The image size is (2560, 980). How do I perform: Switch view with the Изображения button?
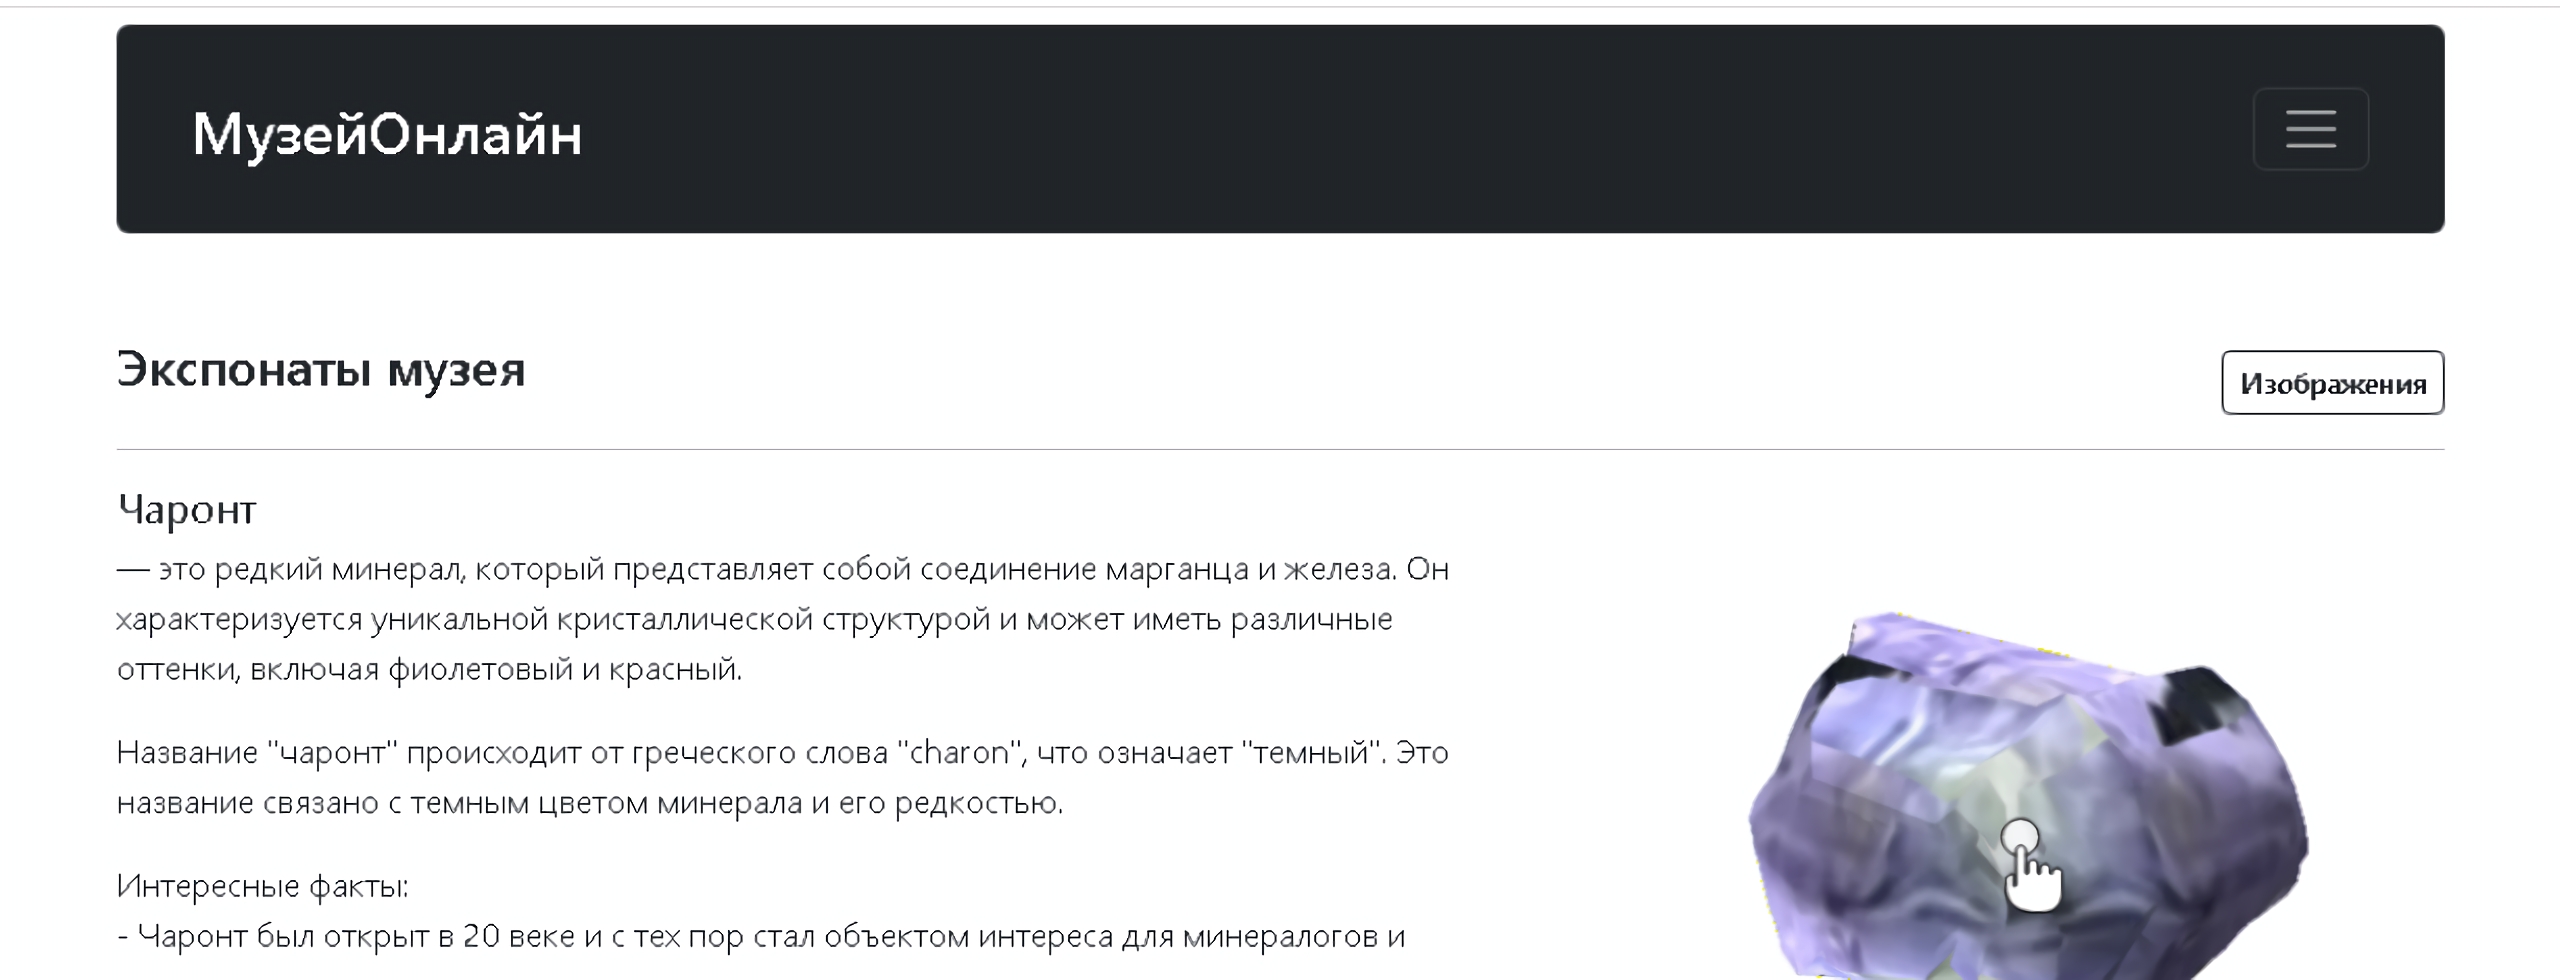click(x=2332, y=382)
